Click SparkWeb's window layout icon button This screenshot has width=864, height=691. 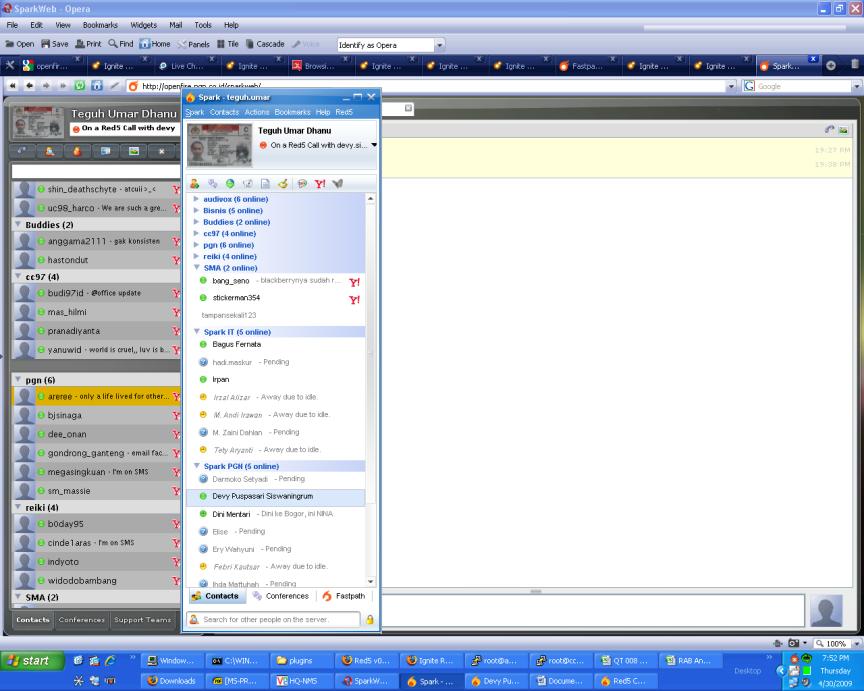[105, 151]
